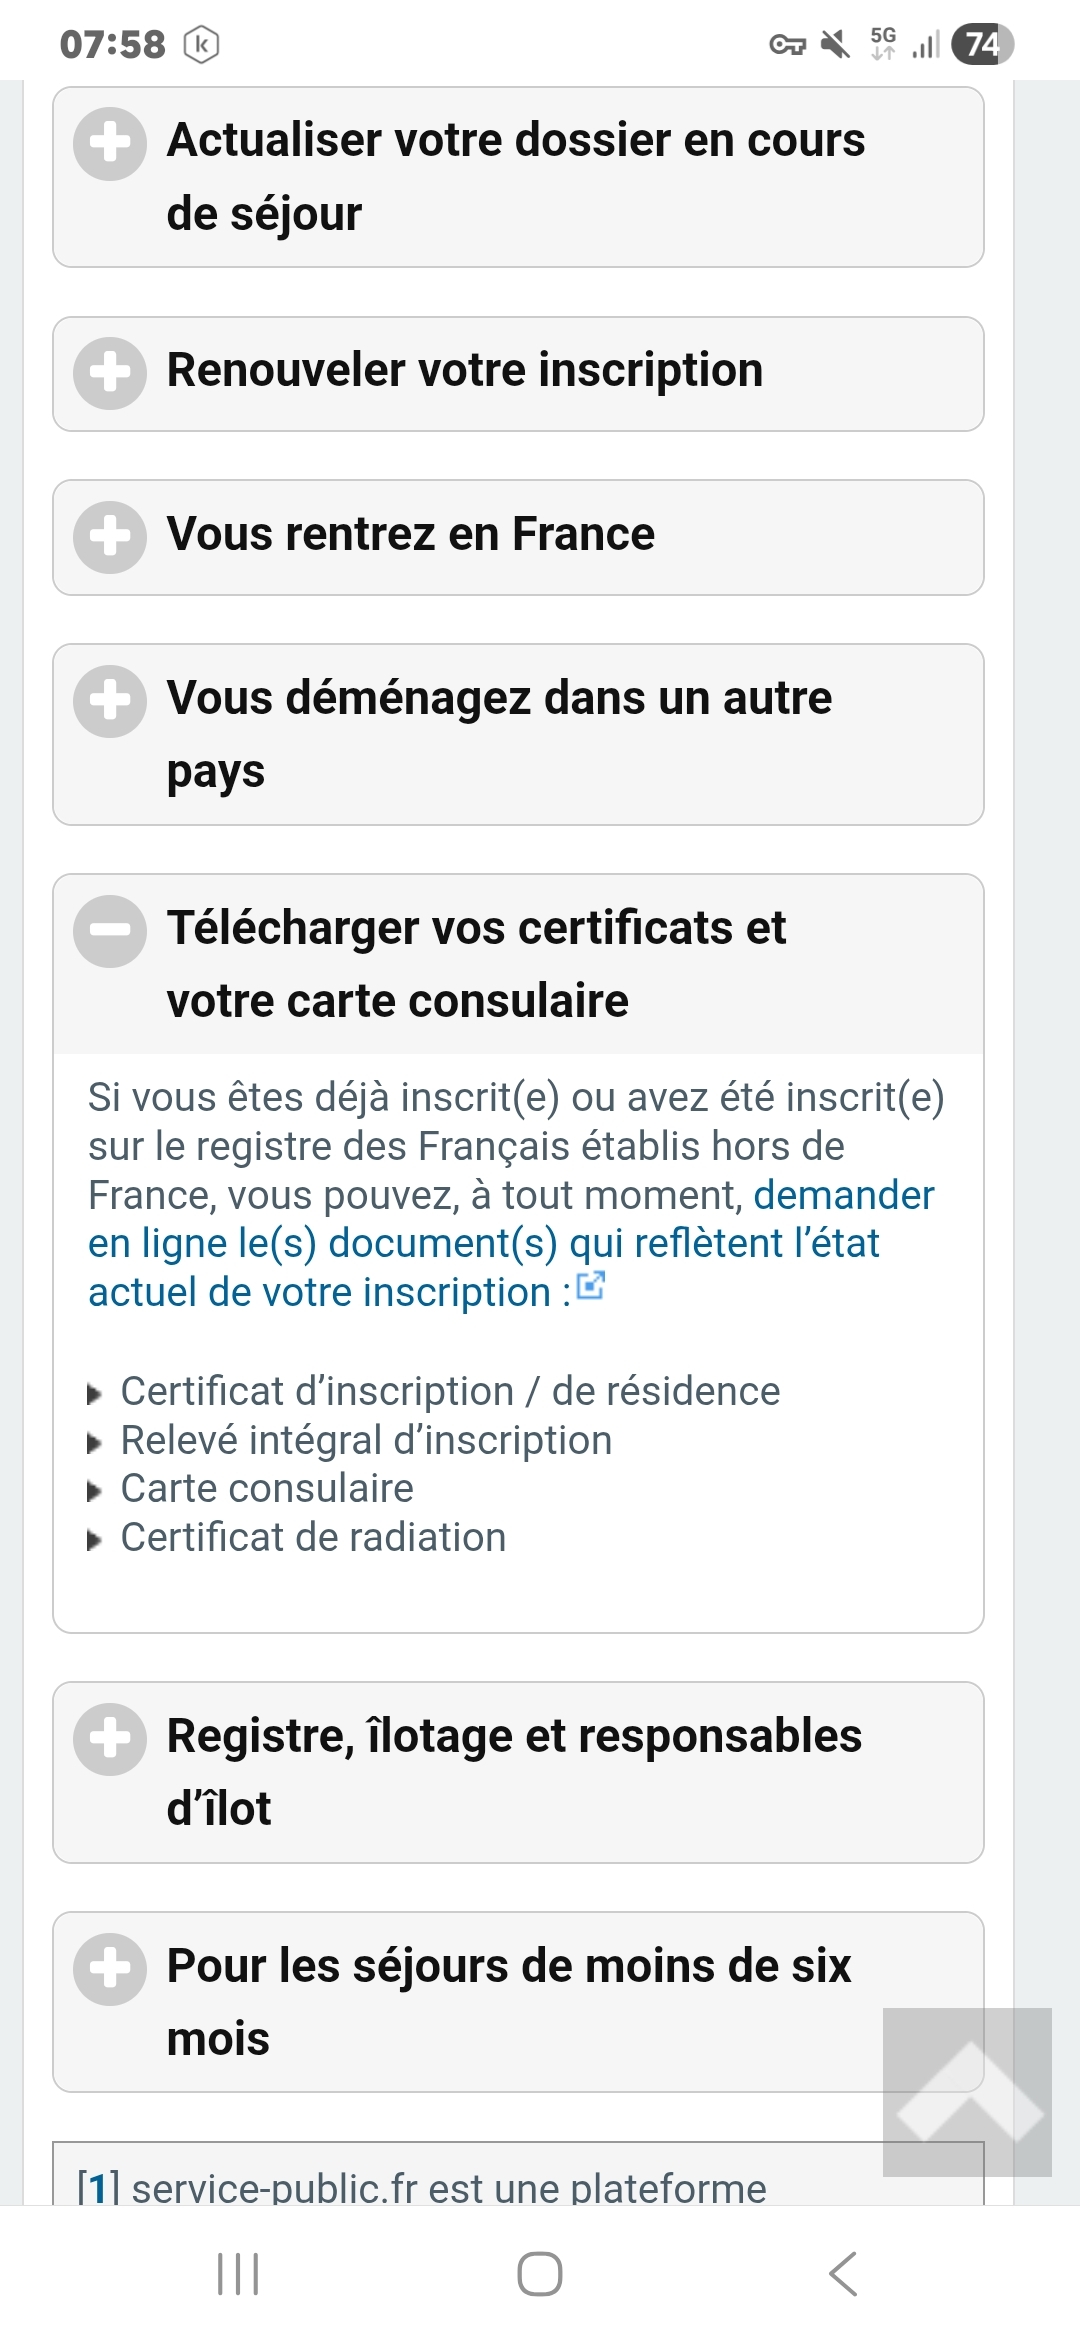Collapse 'Télécharger vos certificats et votre carte consulaire'
This screenshot has width=1080, height=2340.
pyautogui.click(x=476, y=964)
